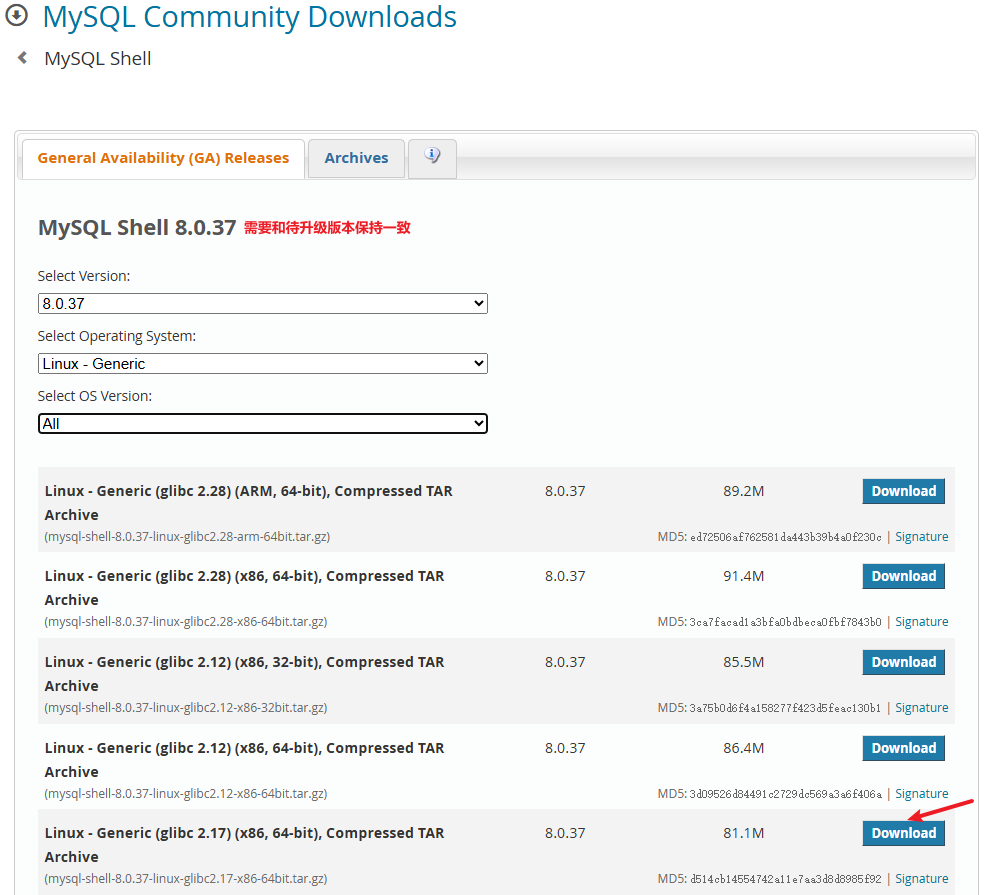Click filename mysql-shell-8.0.37-linux-glibc2.12-x86-32bit.tar.gz
The image size is (999, 895).
coord(185,707)
